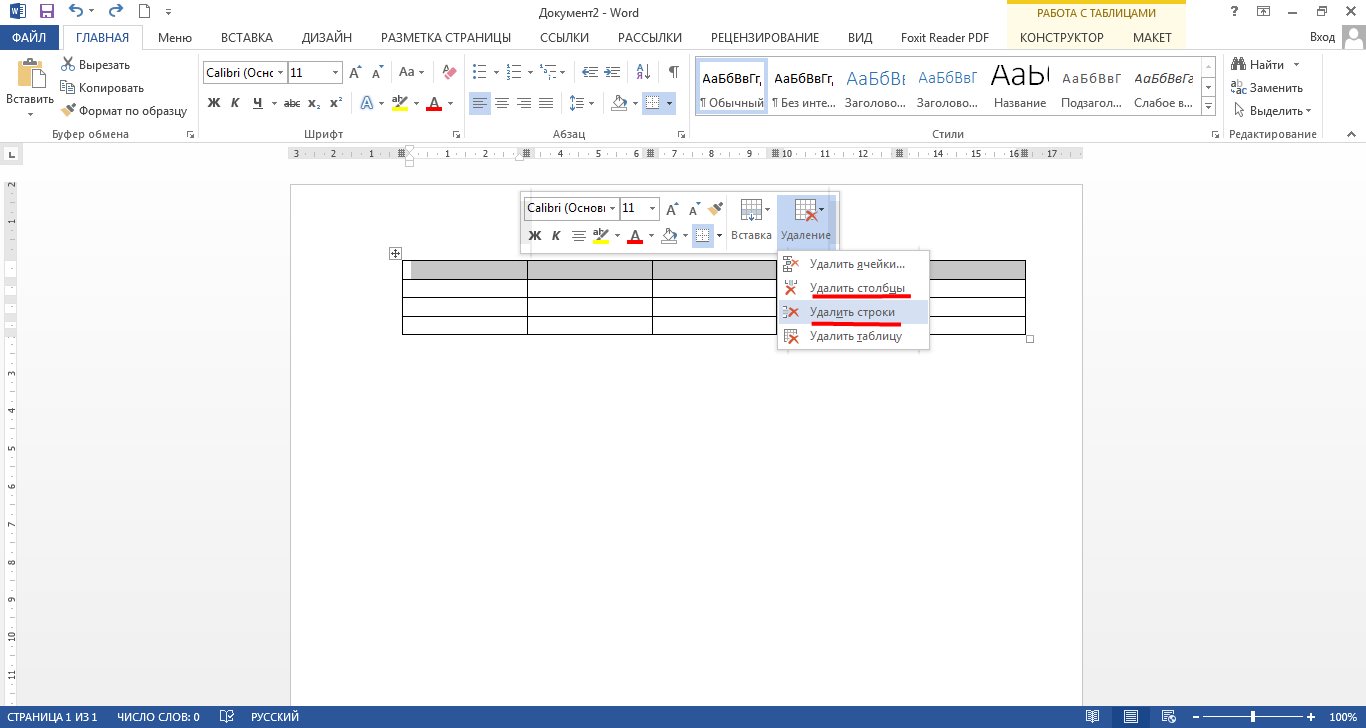Open the Font dialog launcher
1366x728 pixels.
click(457, 134)
